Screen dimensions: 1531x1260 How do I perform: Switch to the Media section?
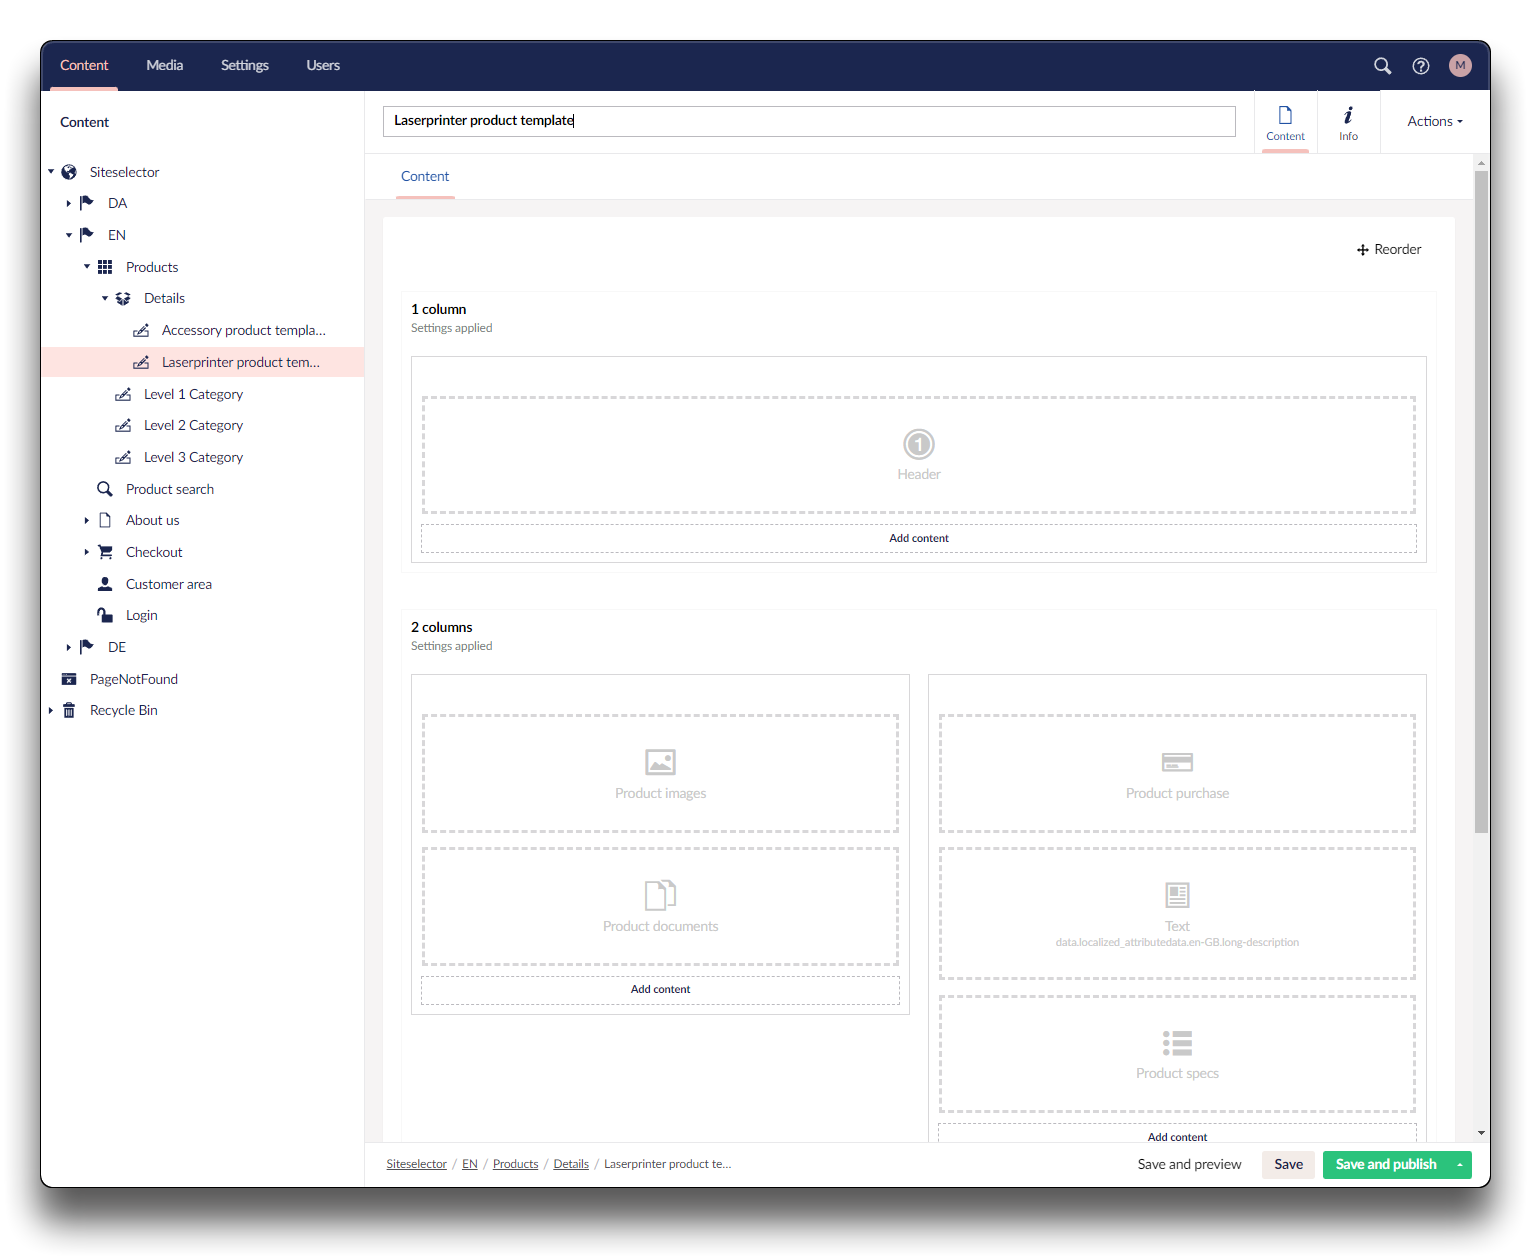(164, 66)
